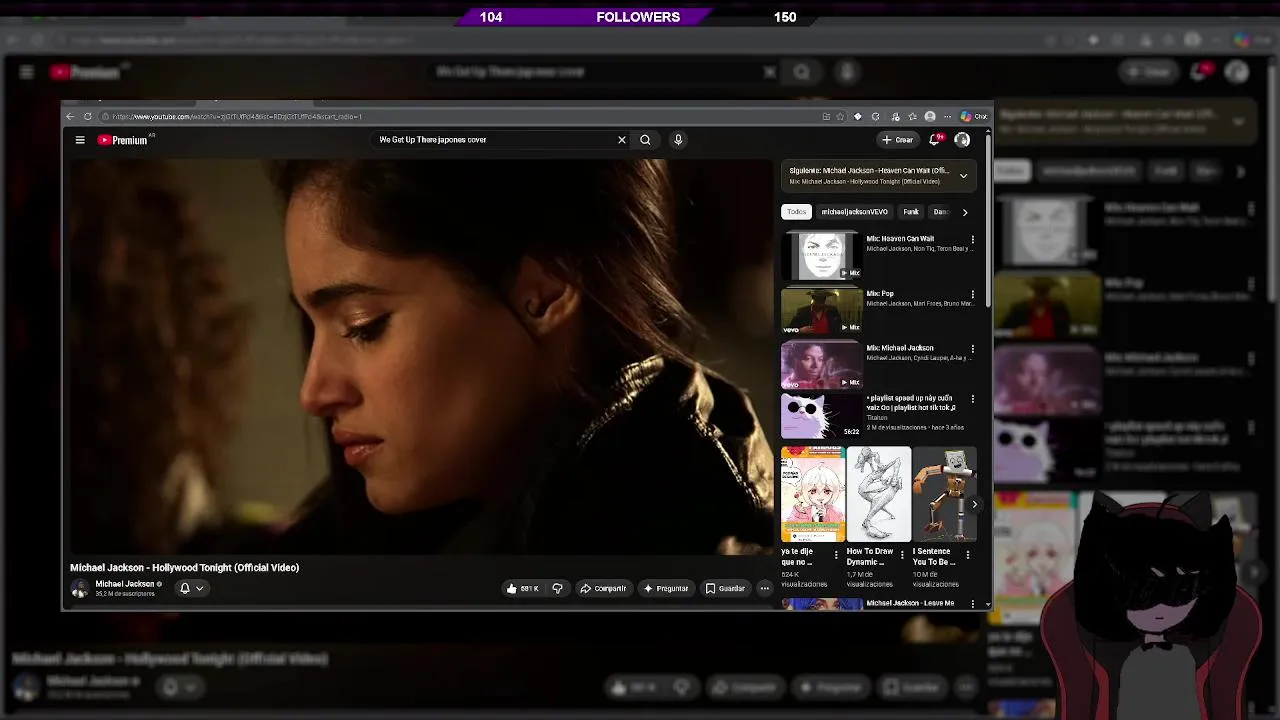The width and height of the screenshot is (1280, 720).
Task: Open options for Mix: Heaven Can Wait
Action: [x=972, y=240]
